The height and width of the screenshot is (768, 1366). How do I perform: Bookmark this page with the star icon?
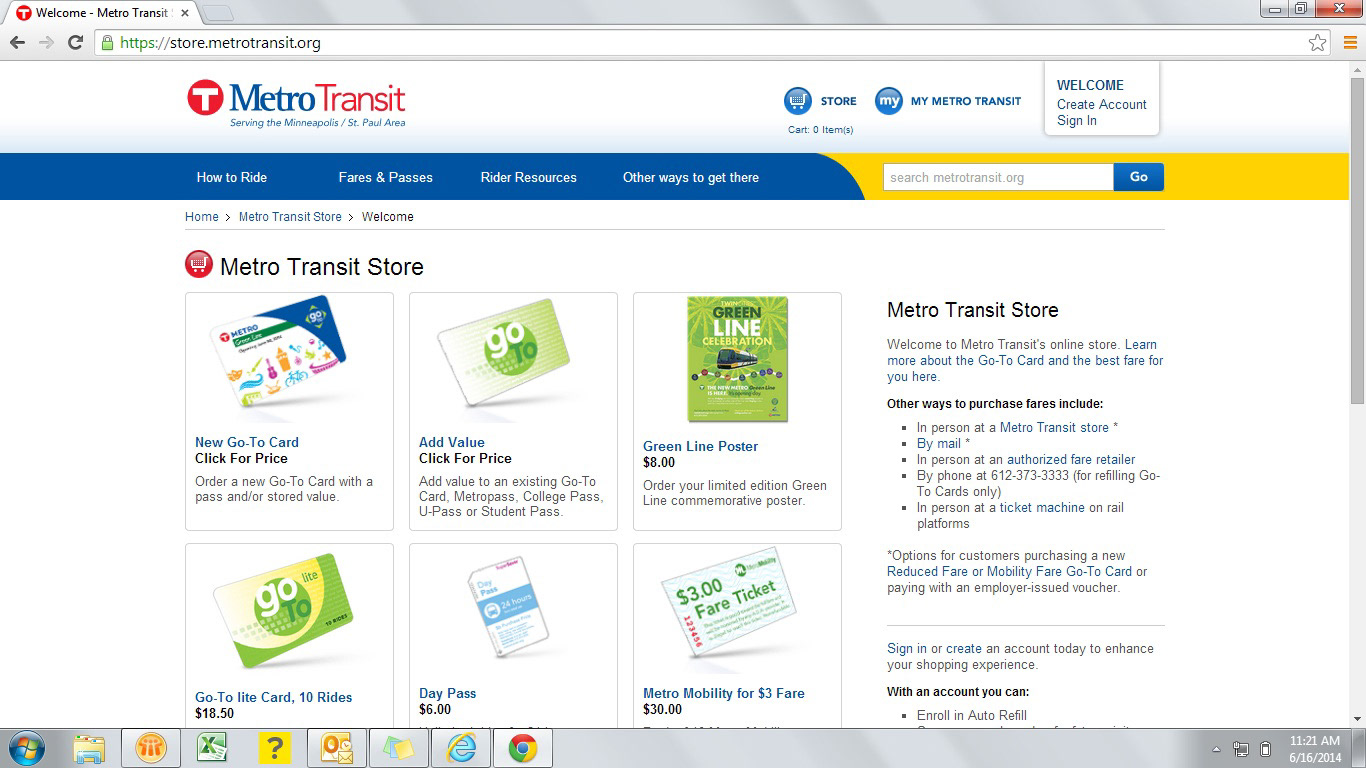[x=1318, y=42]
